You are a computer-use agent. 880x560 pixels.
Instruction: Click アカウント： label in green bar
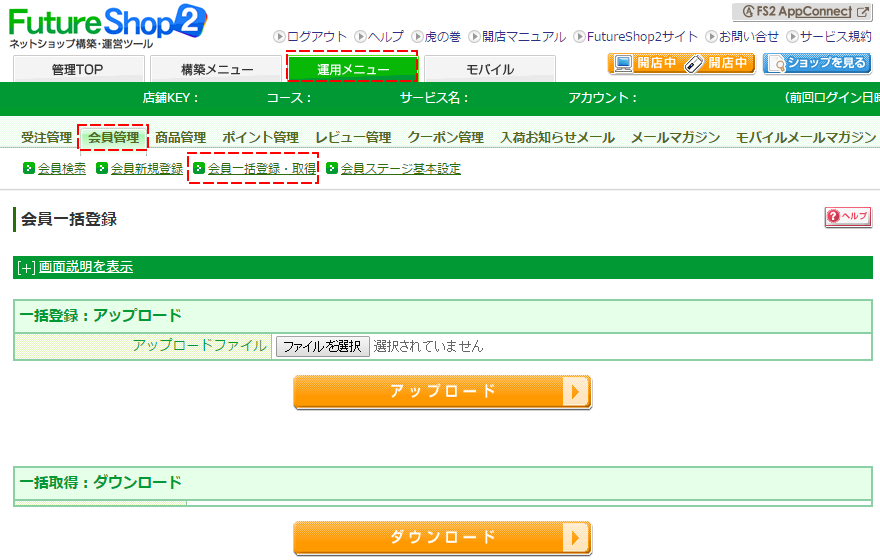[x=603, y=98]
